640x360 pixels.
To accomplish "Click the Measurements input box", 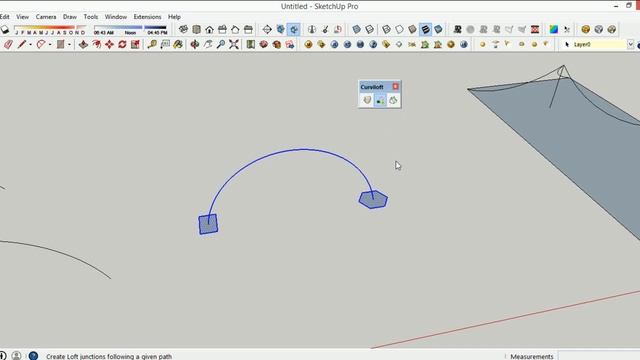I will pos(598,356).
